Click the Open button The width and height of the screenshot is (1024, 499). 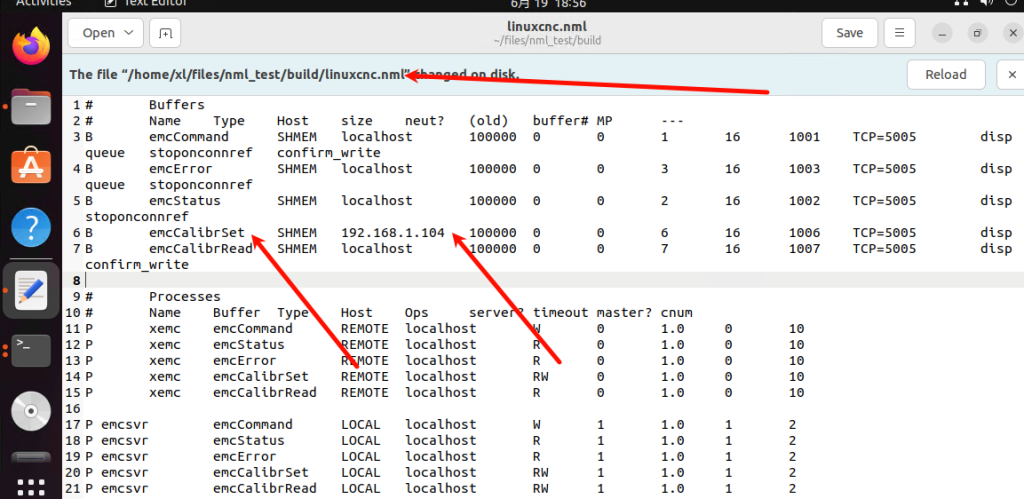[x=99, y=33]
